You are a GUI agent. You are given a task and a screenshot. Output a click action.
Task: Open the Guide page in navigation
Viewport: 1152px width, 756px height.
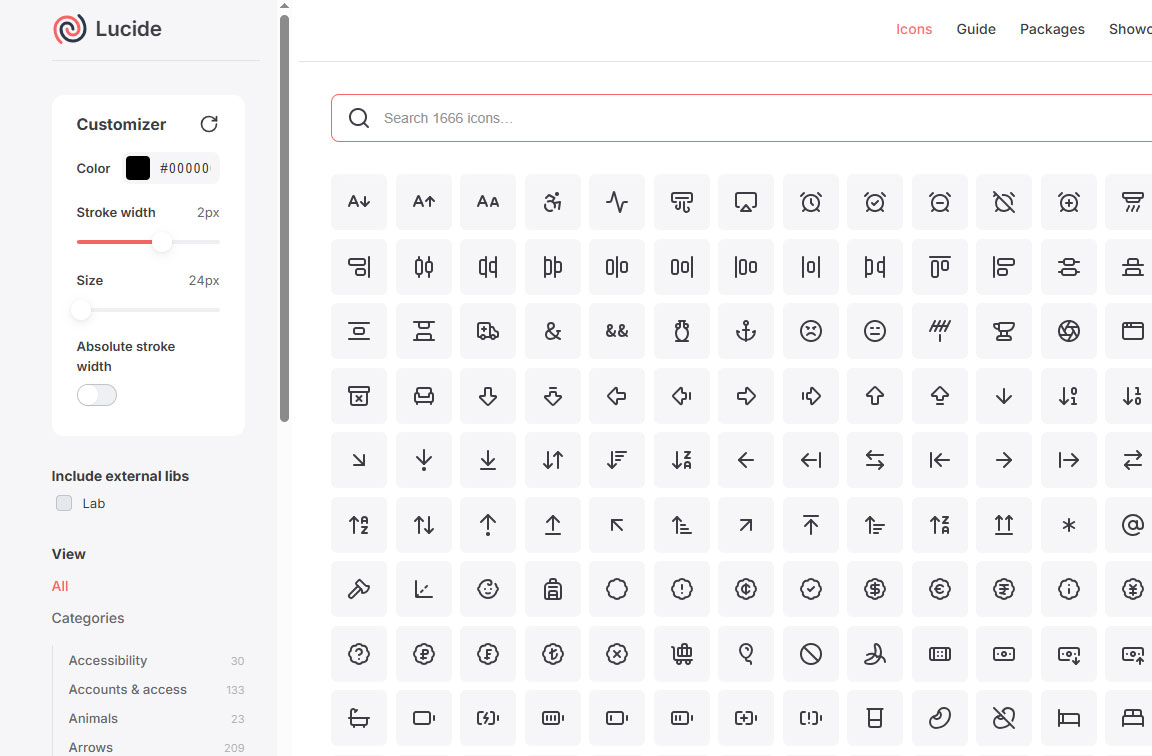coord(975,29)
